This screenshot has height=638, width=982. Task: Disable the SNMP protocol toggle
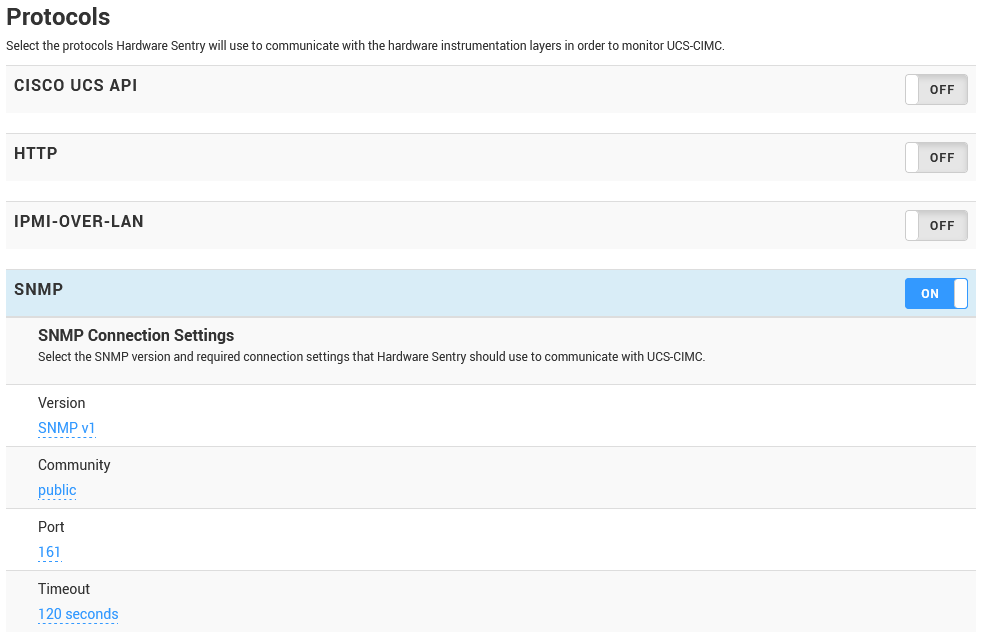(936, 293)
